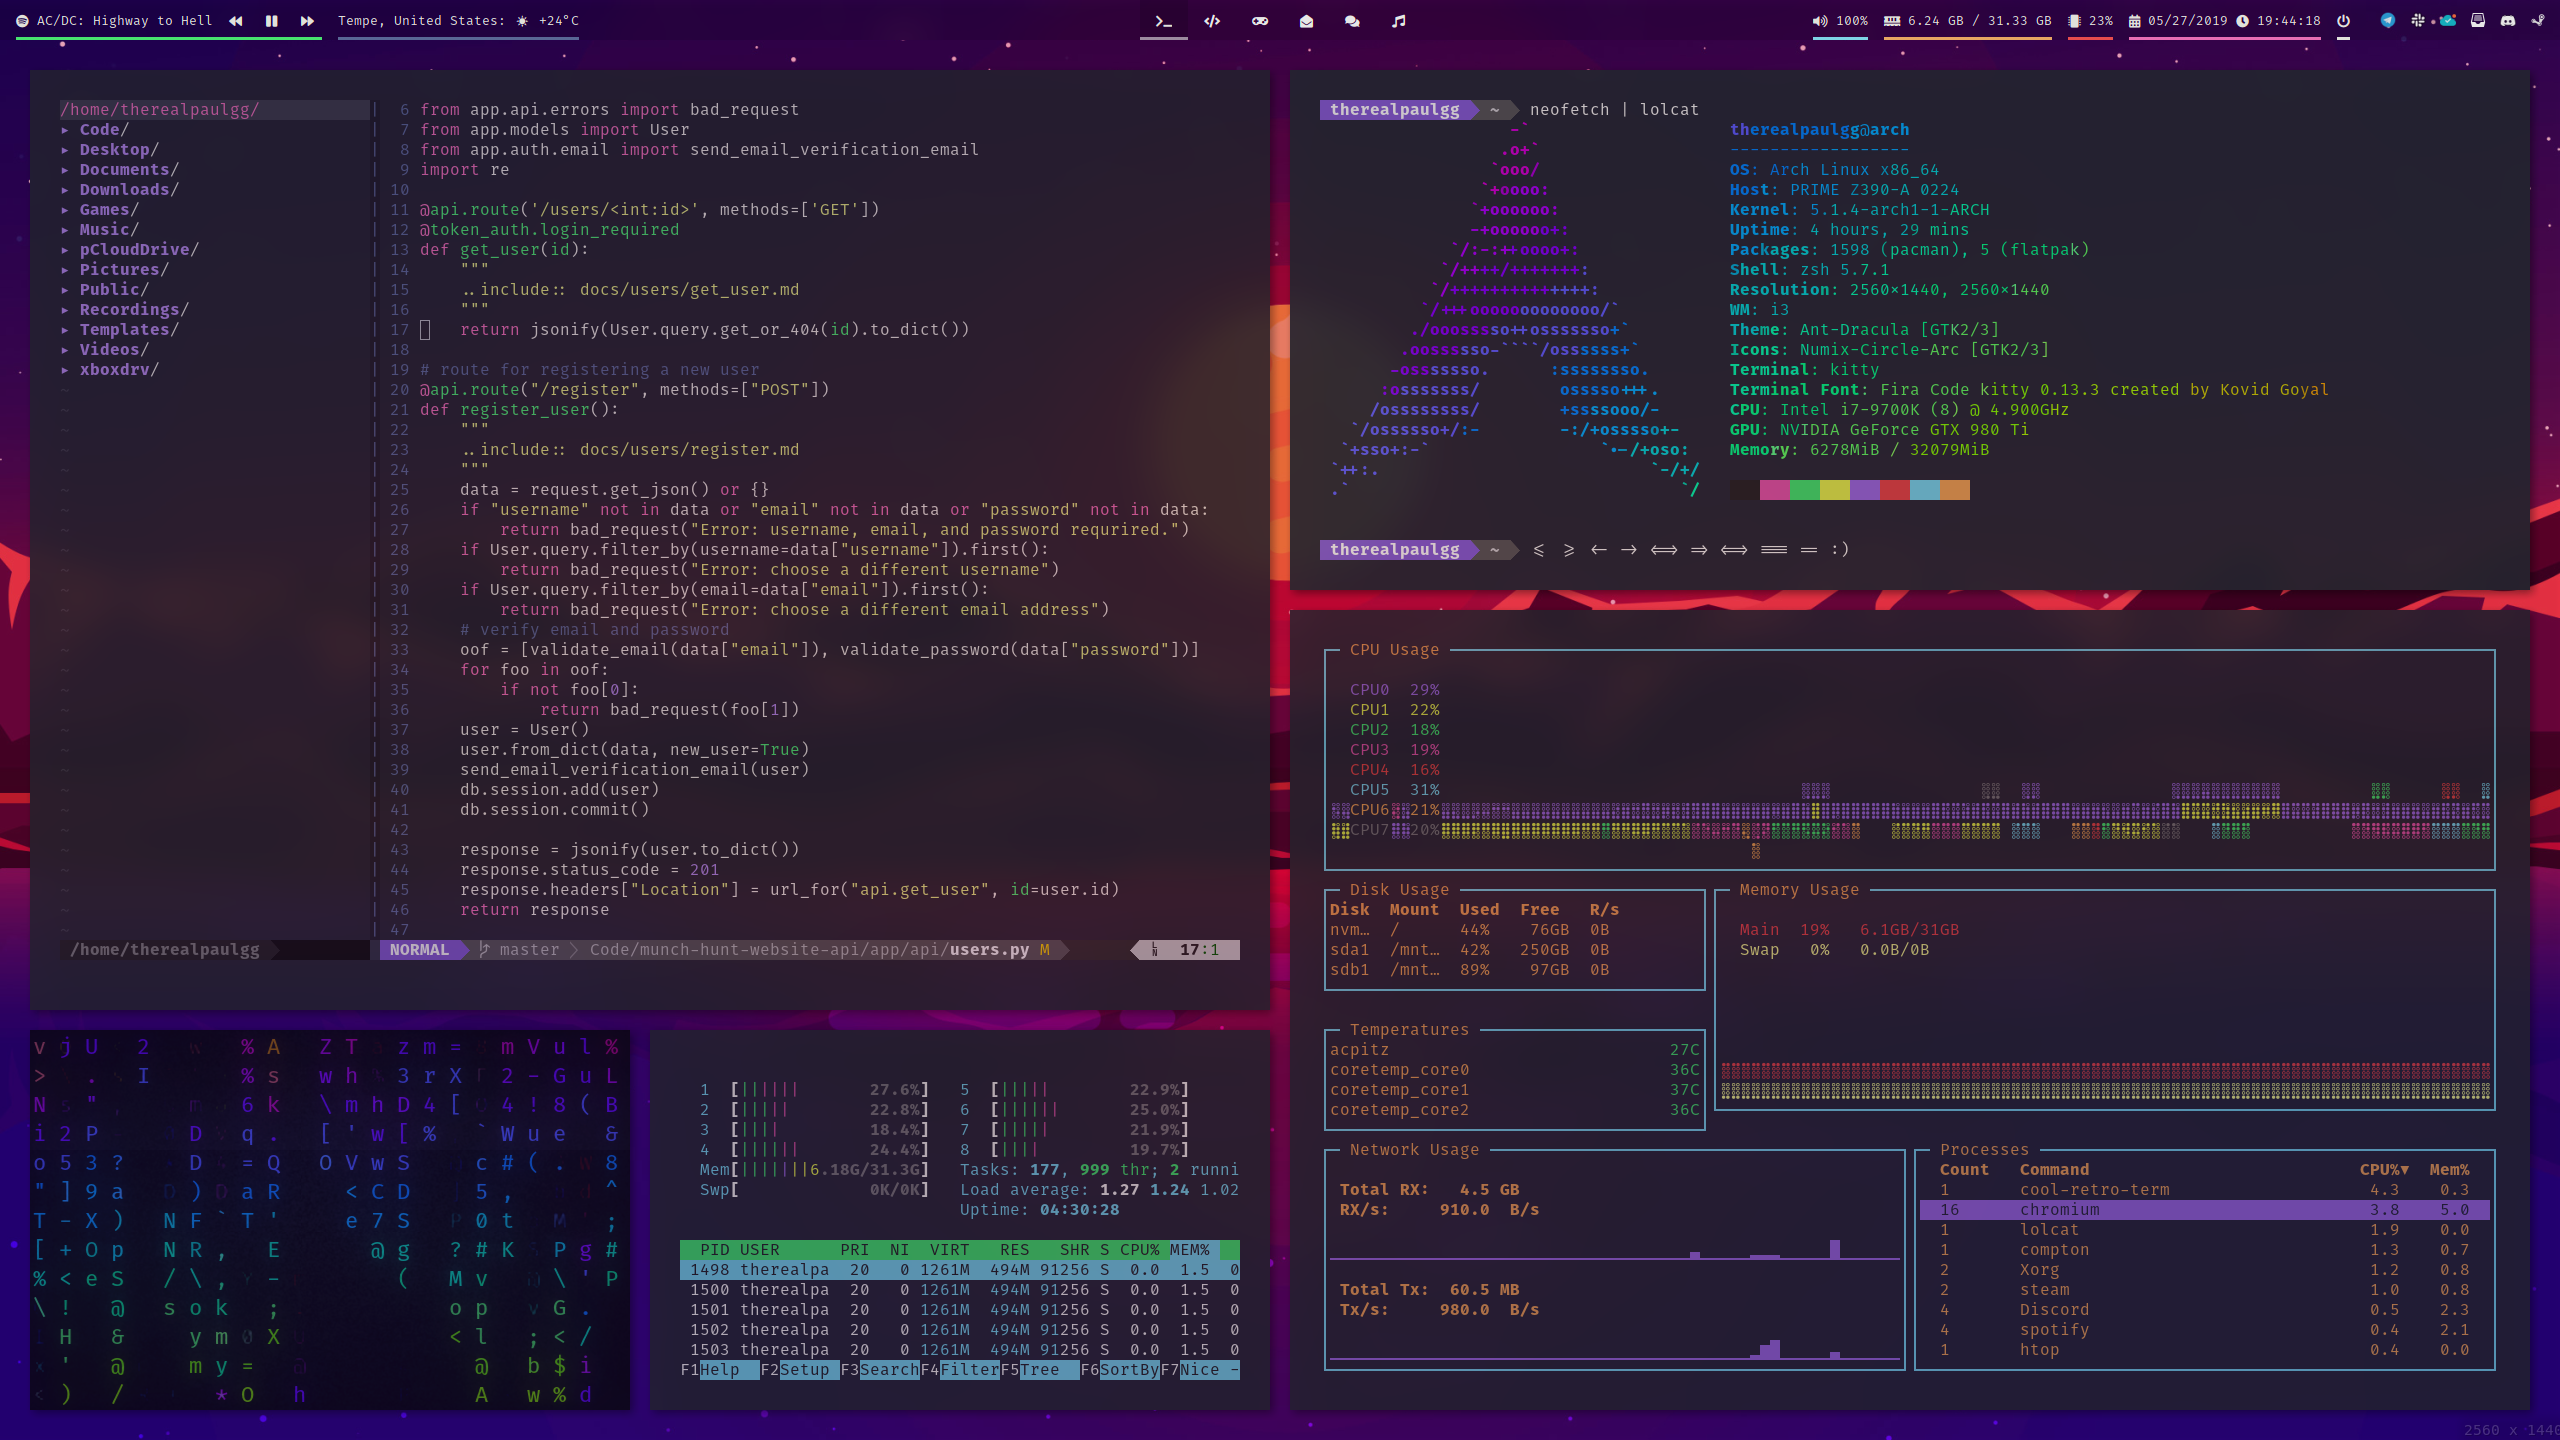
Task: Open the Telegram tray icon
Action: [x=2388, y=20]
